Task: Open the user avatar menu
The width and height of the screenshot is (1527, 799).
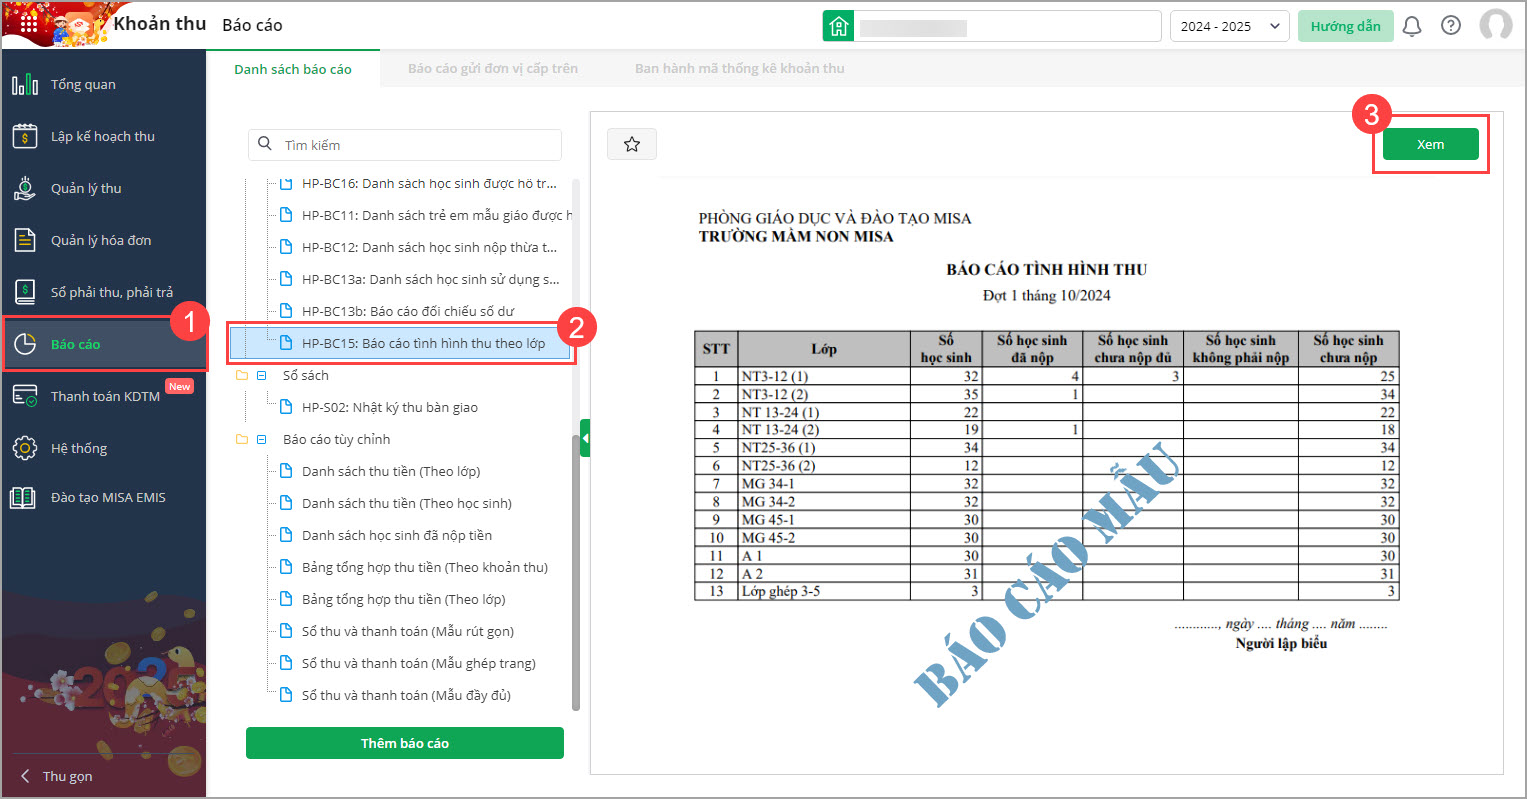Action: (1496, 26)
